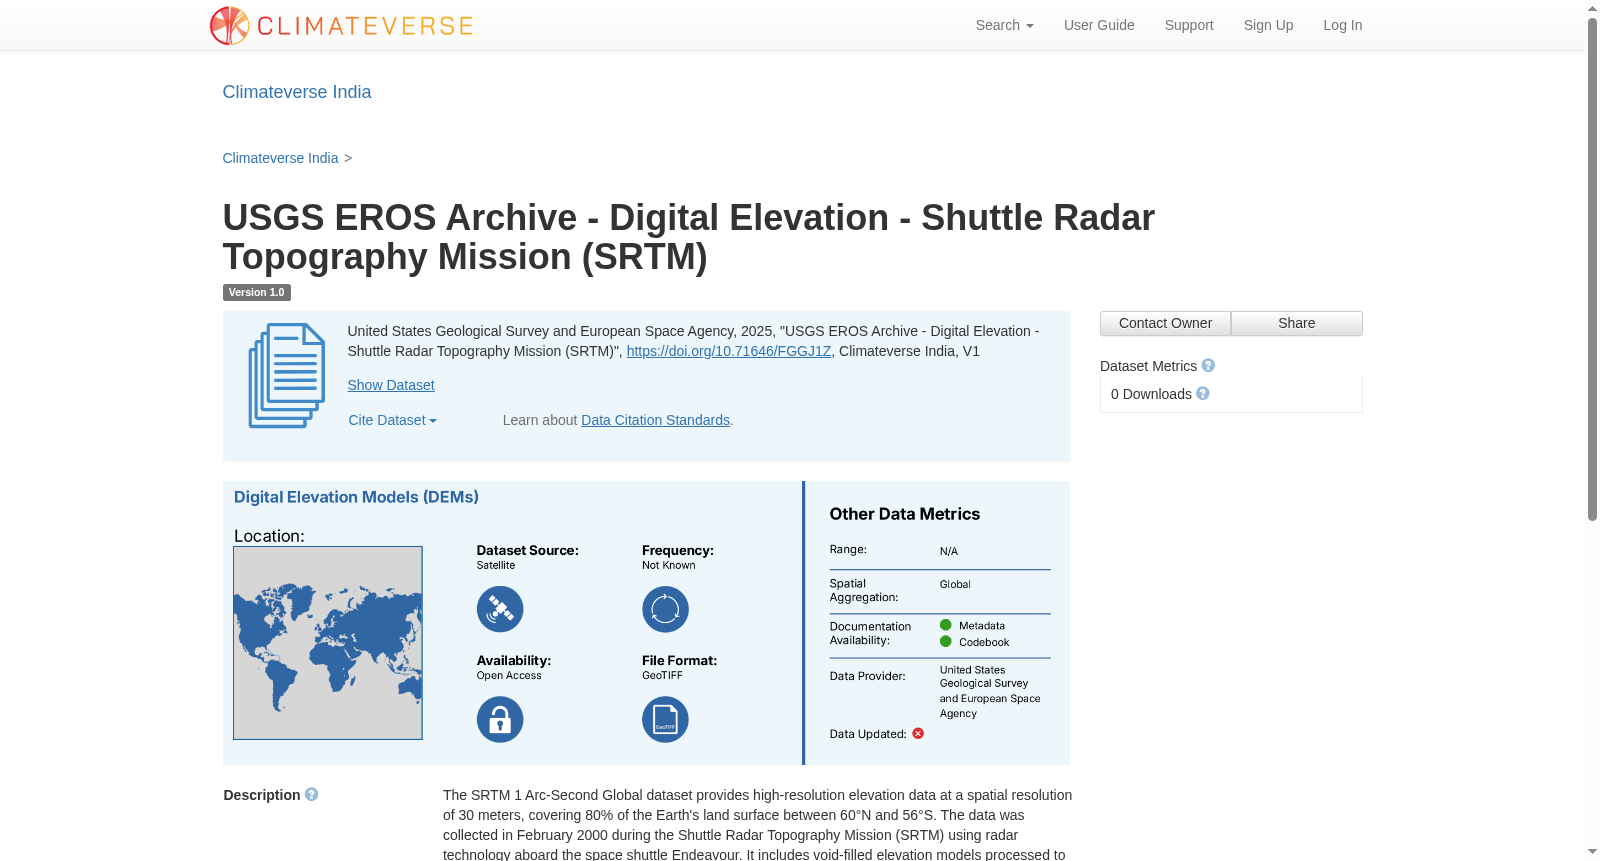Image resolution: width=1600 pixels, height=861 pixels.
Task: Click the Description help icon
Action: tap(312, 795)
